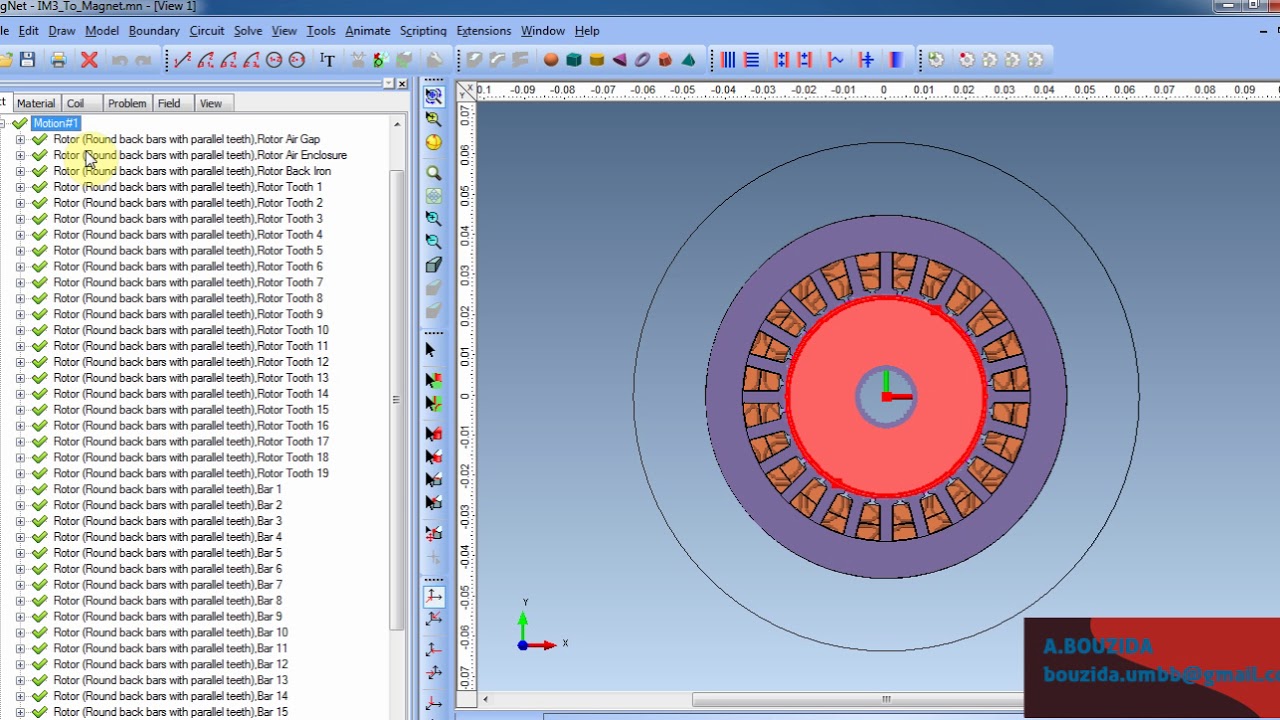The image size is (1280, 720).
Task: Select the Motion#1 tree item
Action: tap(55, 123)
